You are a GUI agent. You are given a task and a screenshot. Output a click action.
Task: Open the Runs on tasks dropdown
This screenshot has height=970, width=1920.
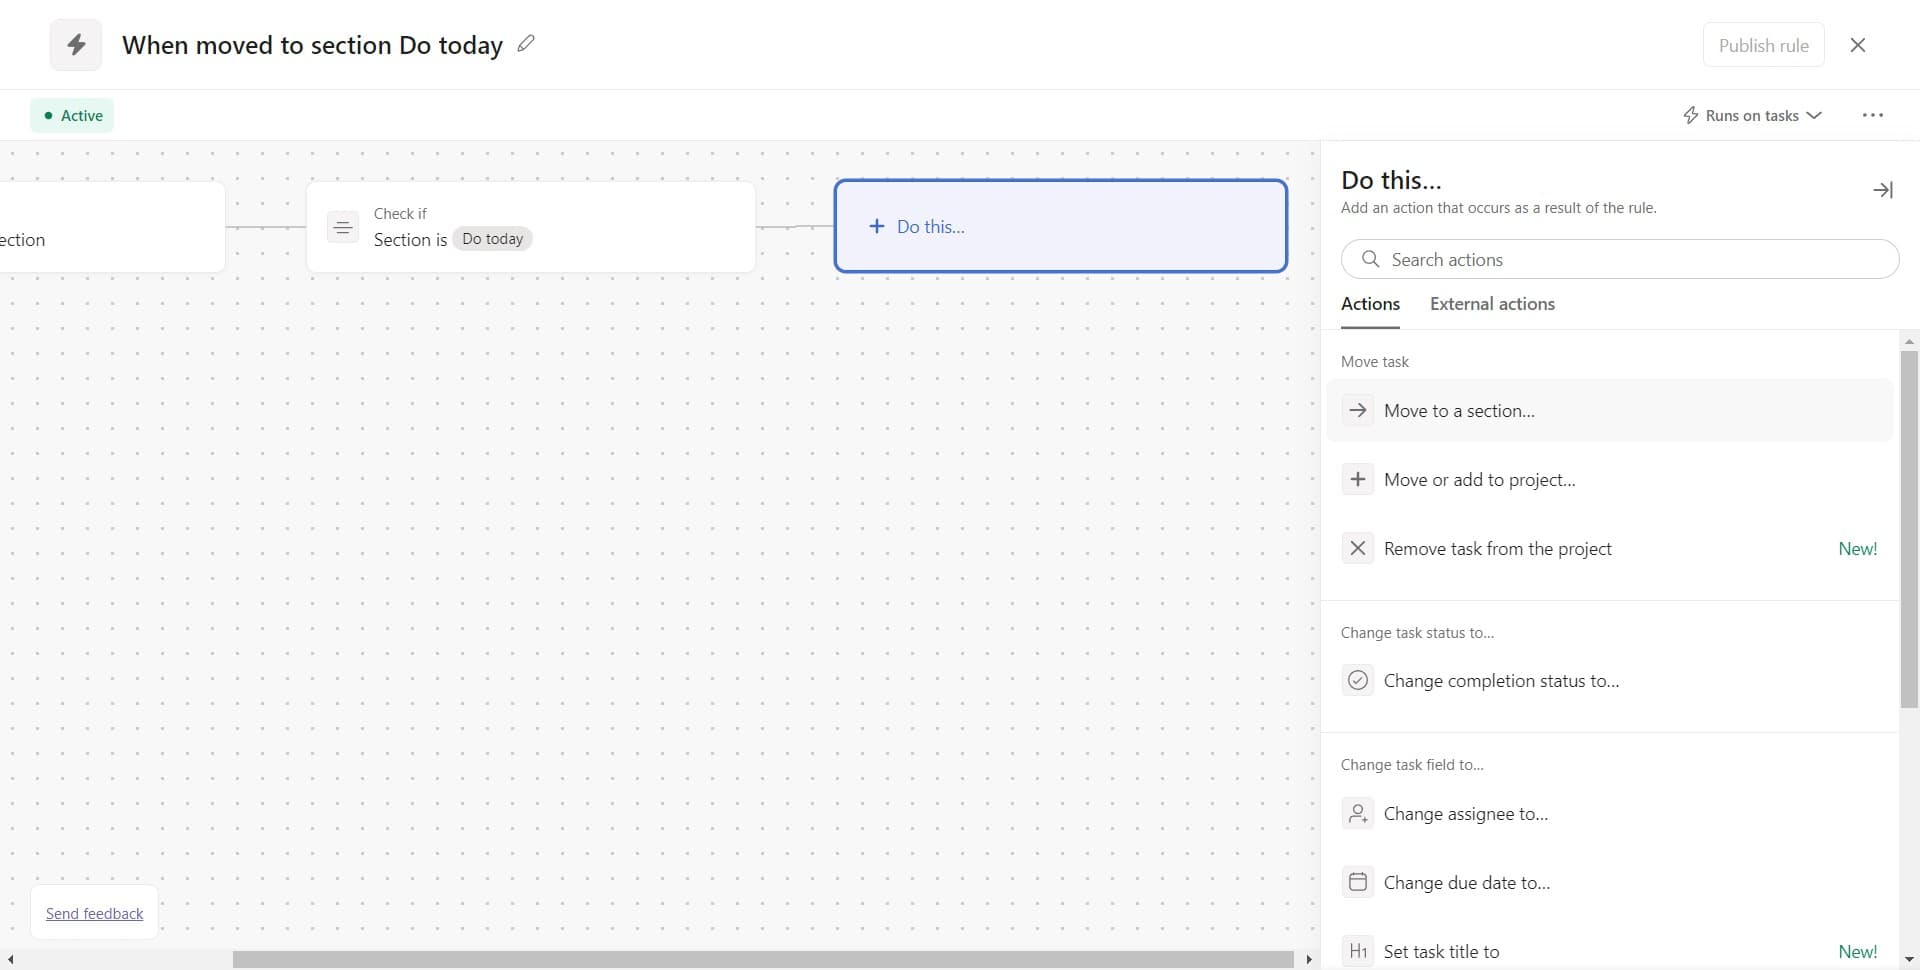point(1752,116)
